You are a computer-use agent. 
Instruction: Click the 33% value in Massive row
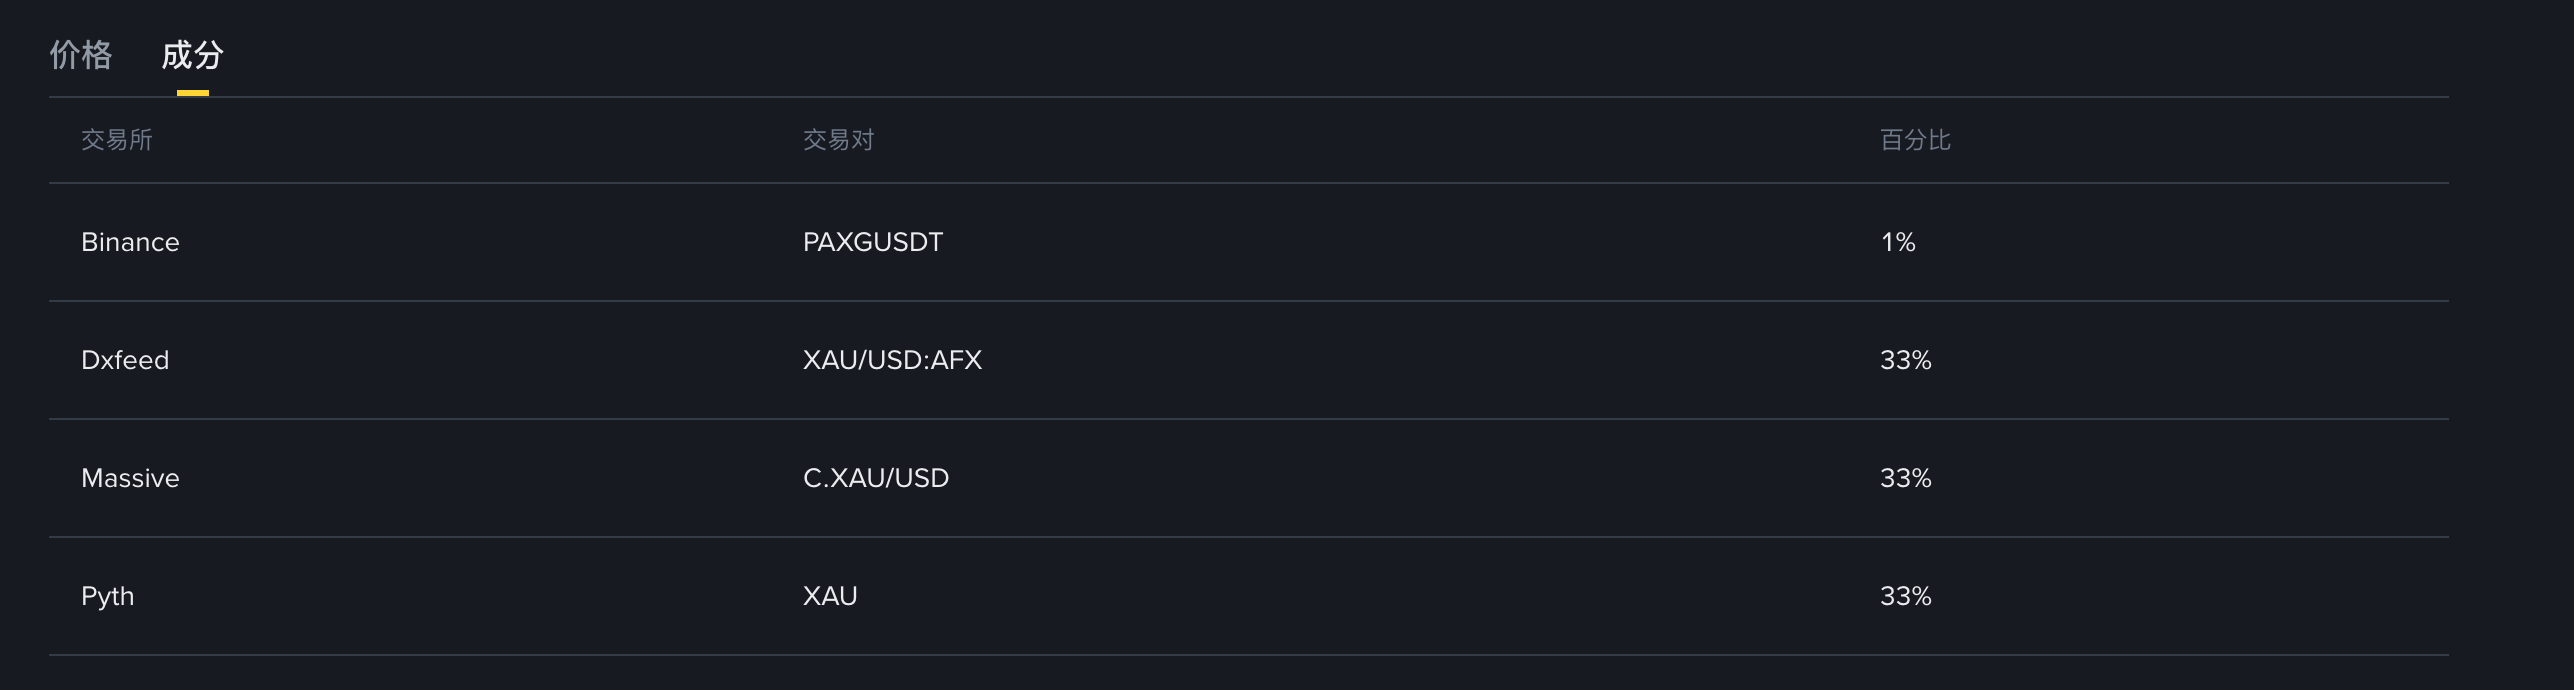pos(1905,478)
